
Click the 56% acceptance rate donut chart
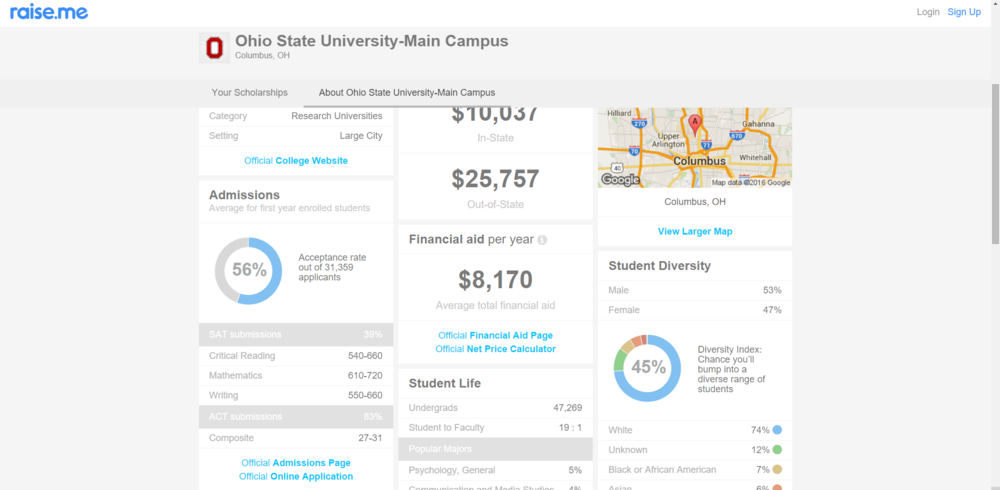(248, 271)
